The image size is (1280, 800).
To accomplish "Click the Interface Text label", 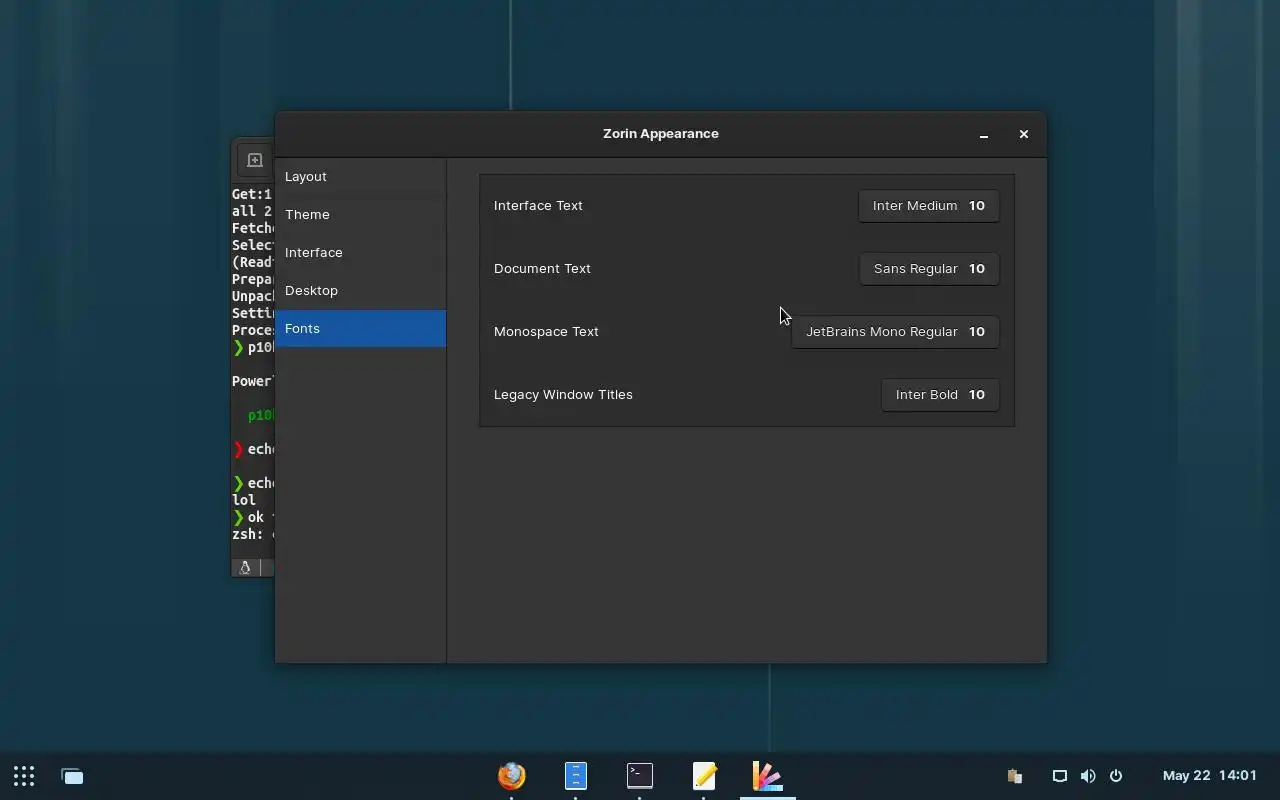I will pyautogui.click(x=538, y=206).
